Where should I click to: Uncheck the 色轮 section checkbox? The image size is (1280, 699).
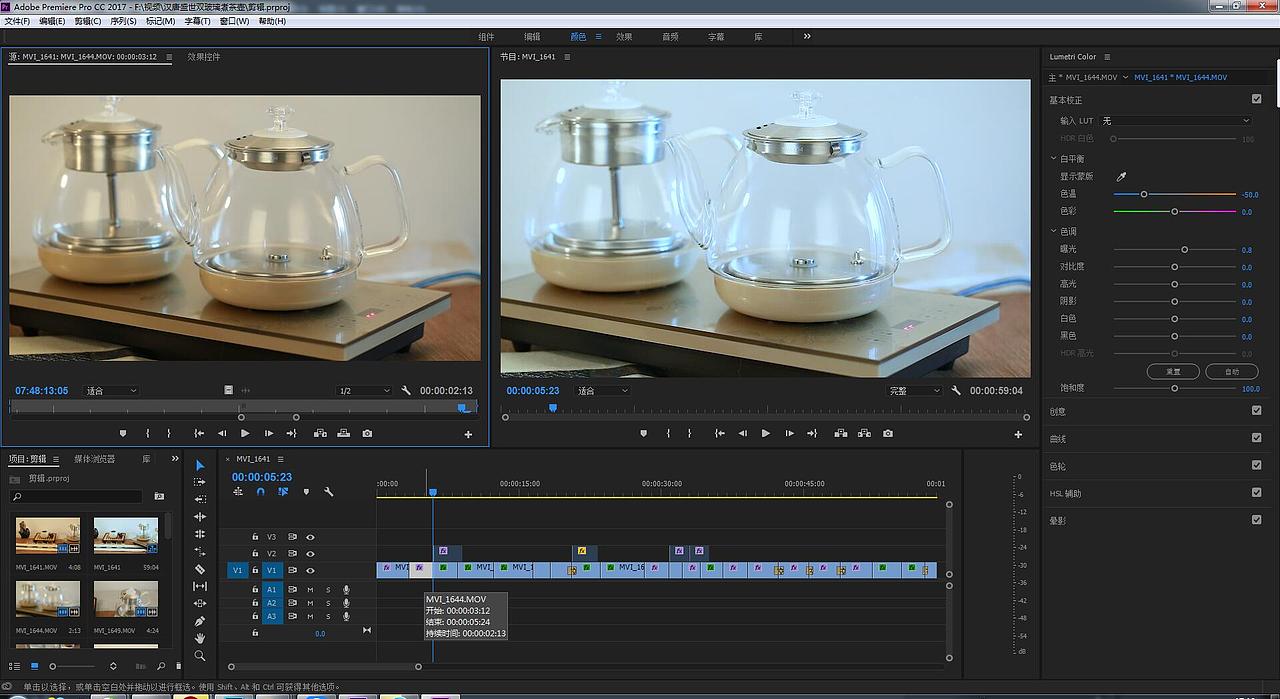[1256, 465]
